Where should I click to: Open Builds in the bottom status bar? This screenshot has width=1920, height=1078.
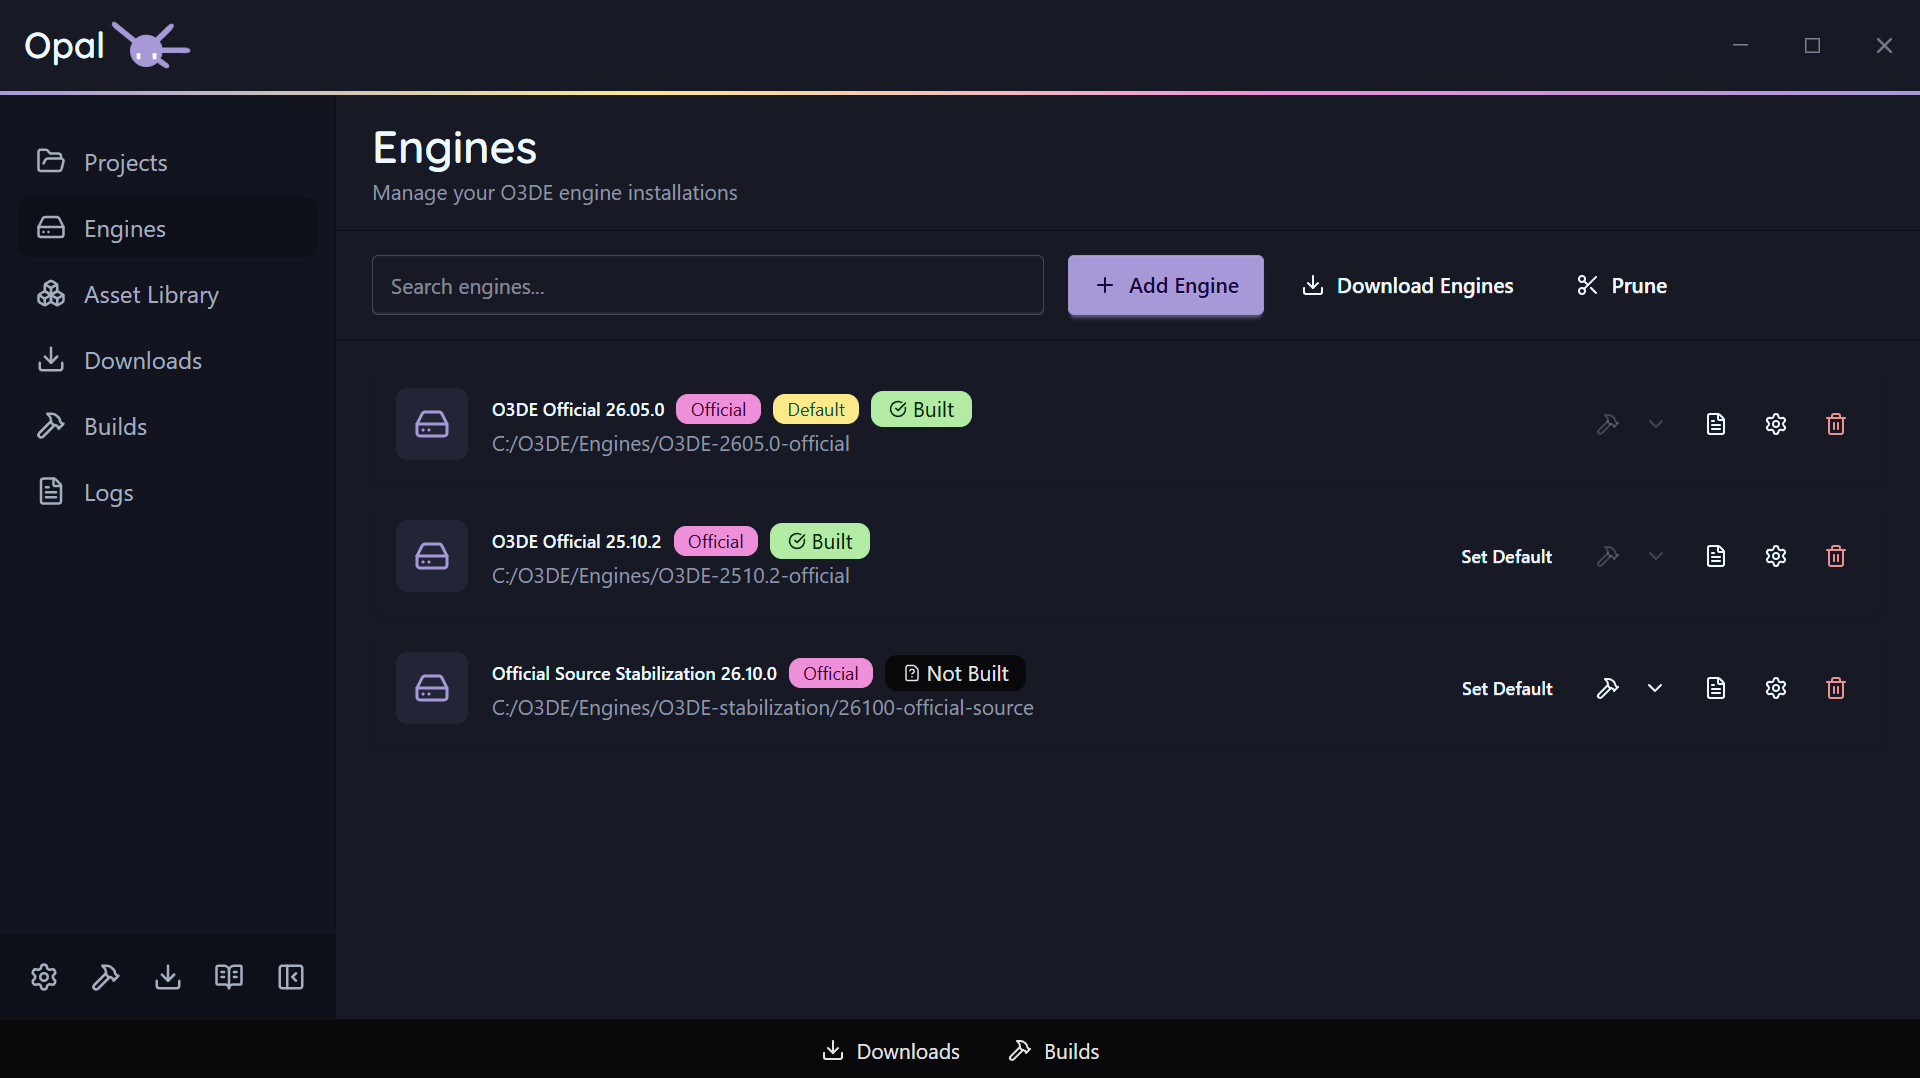[1054, 1051]
